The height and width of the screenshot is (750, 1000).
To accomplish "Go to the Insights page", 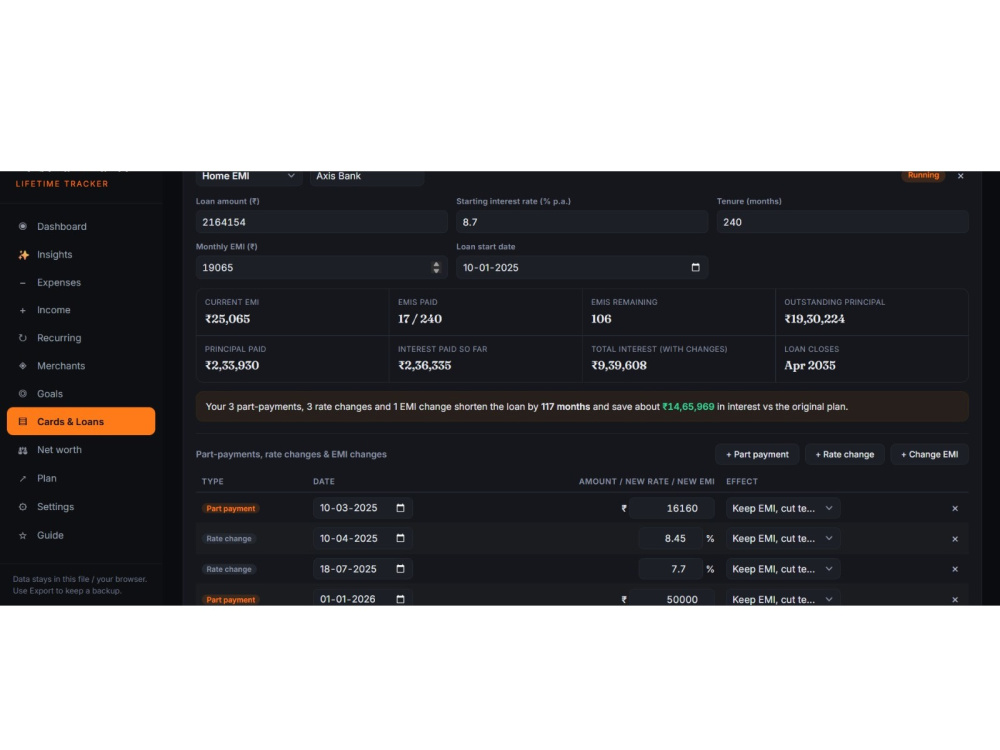I will [81, 254].
